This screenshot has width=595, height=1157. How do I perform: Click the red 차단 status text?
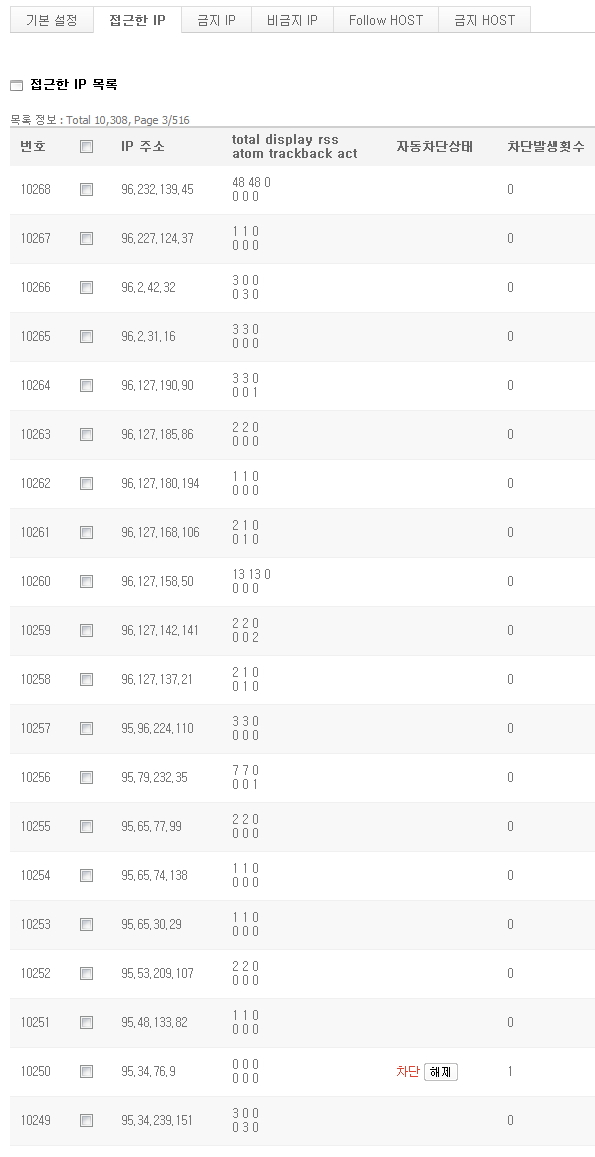click(x=407, y=1071)
